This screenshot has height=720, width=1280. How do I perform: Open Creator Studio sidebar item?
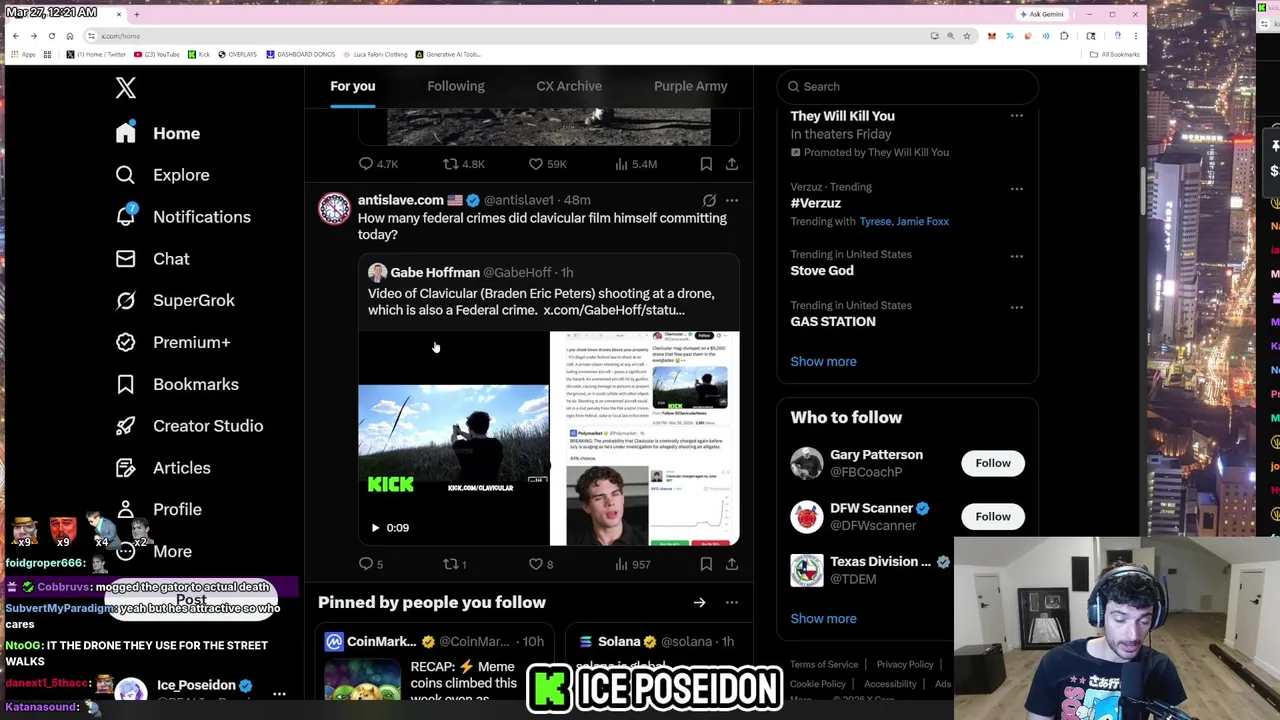click(189, 426)
